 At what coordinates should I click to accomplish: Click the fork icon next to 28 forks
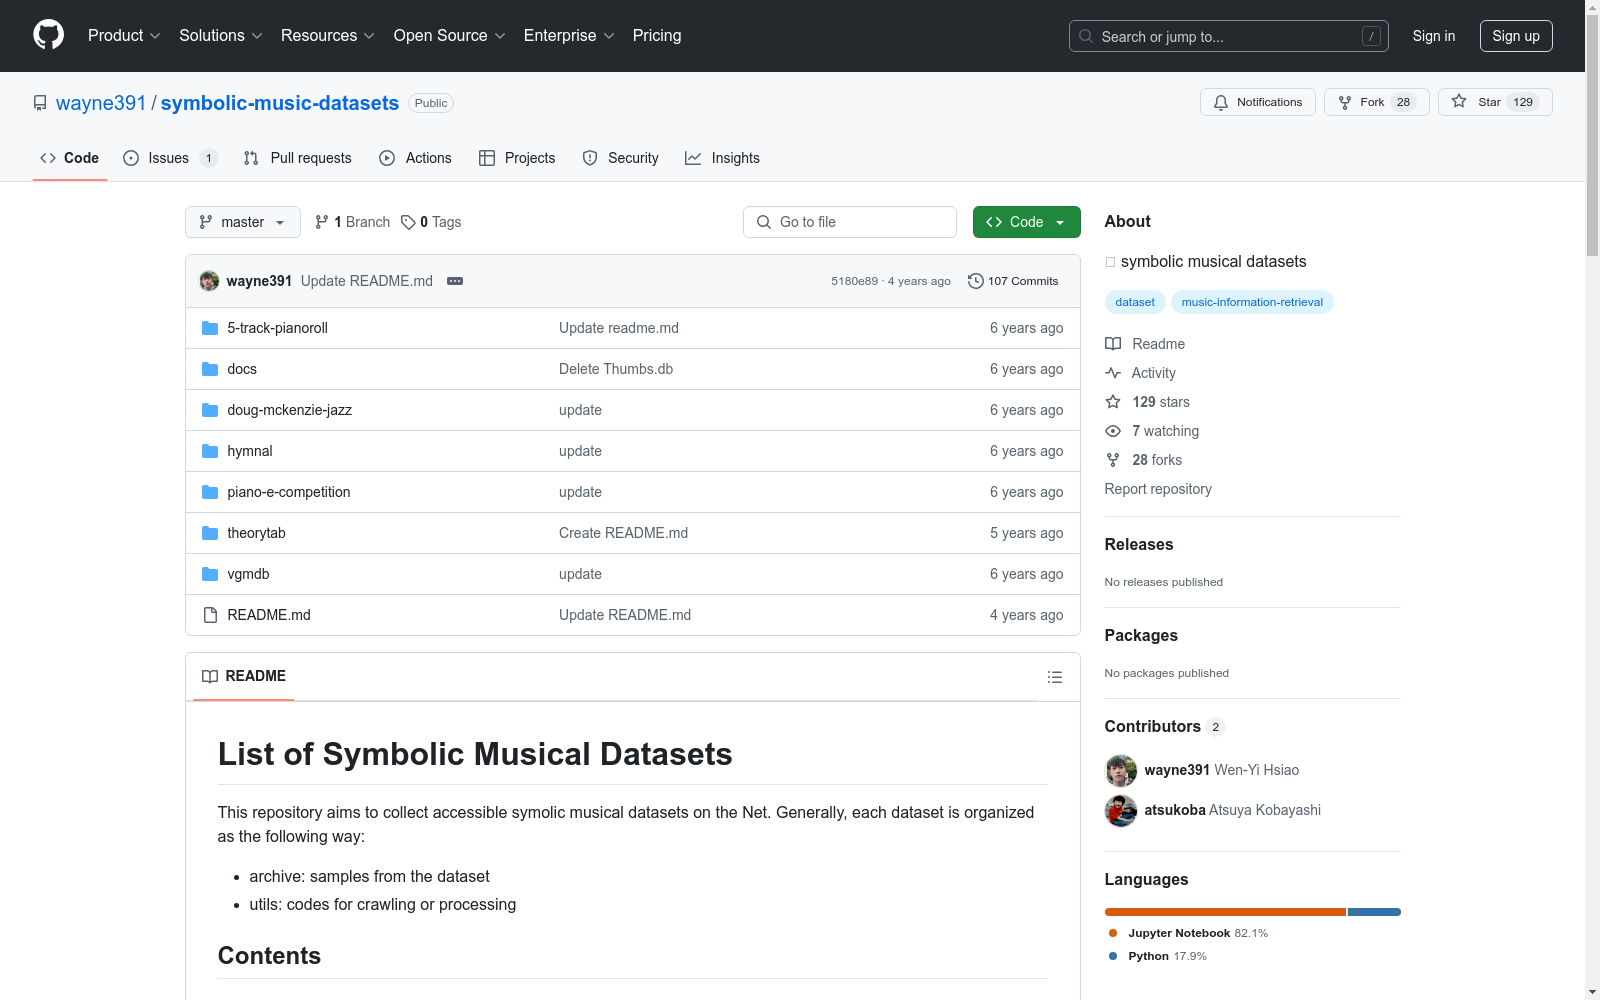point(1113,460)
